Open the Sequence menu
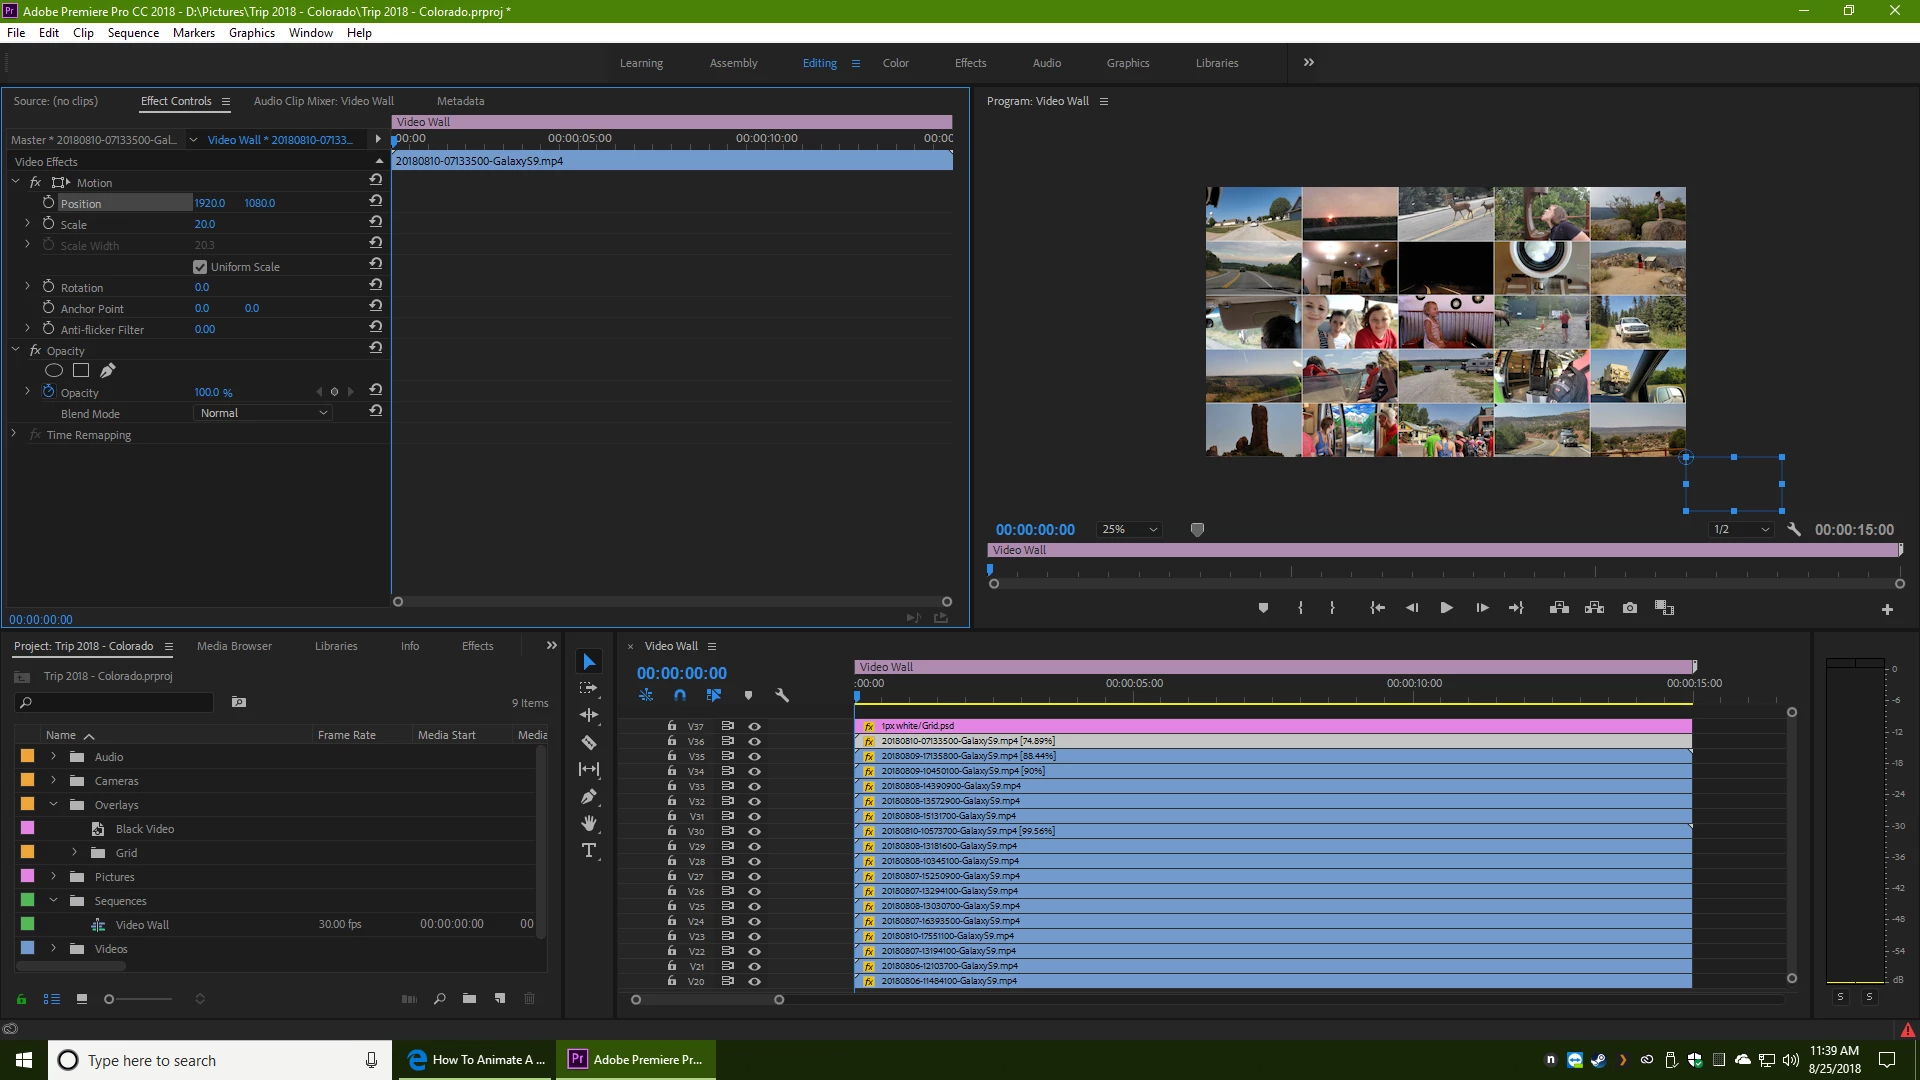Screen dimensions: 1920x1080 133,33
